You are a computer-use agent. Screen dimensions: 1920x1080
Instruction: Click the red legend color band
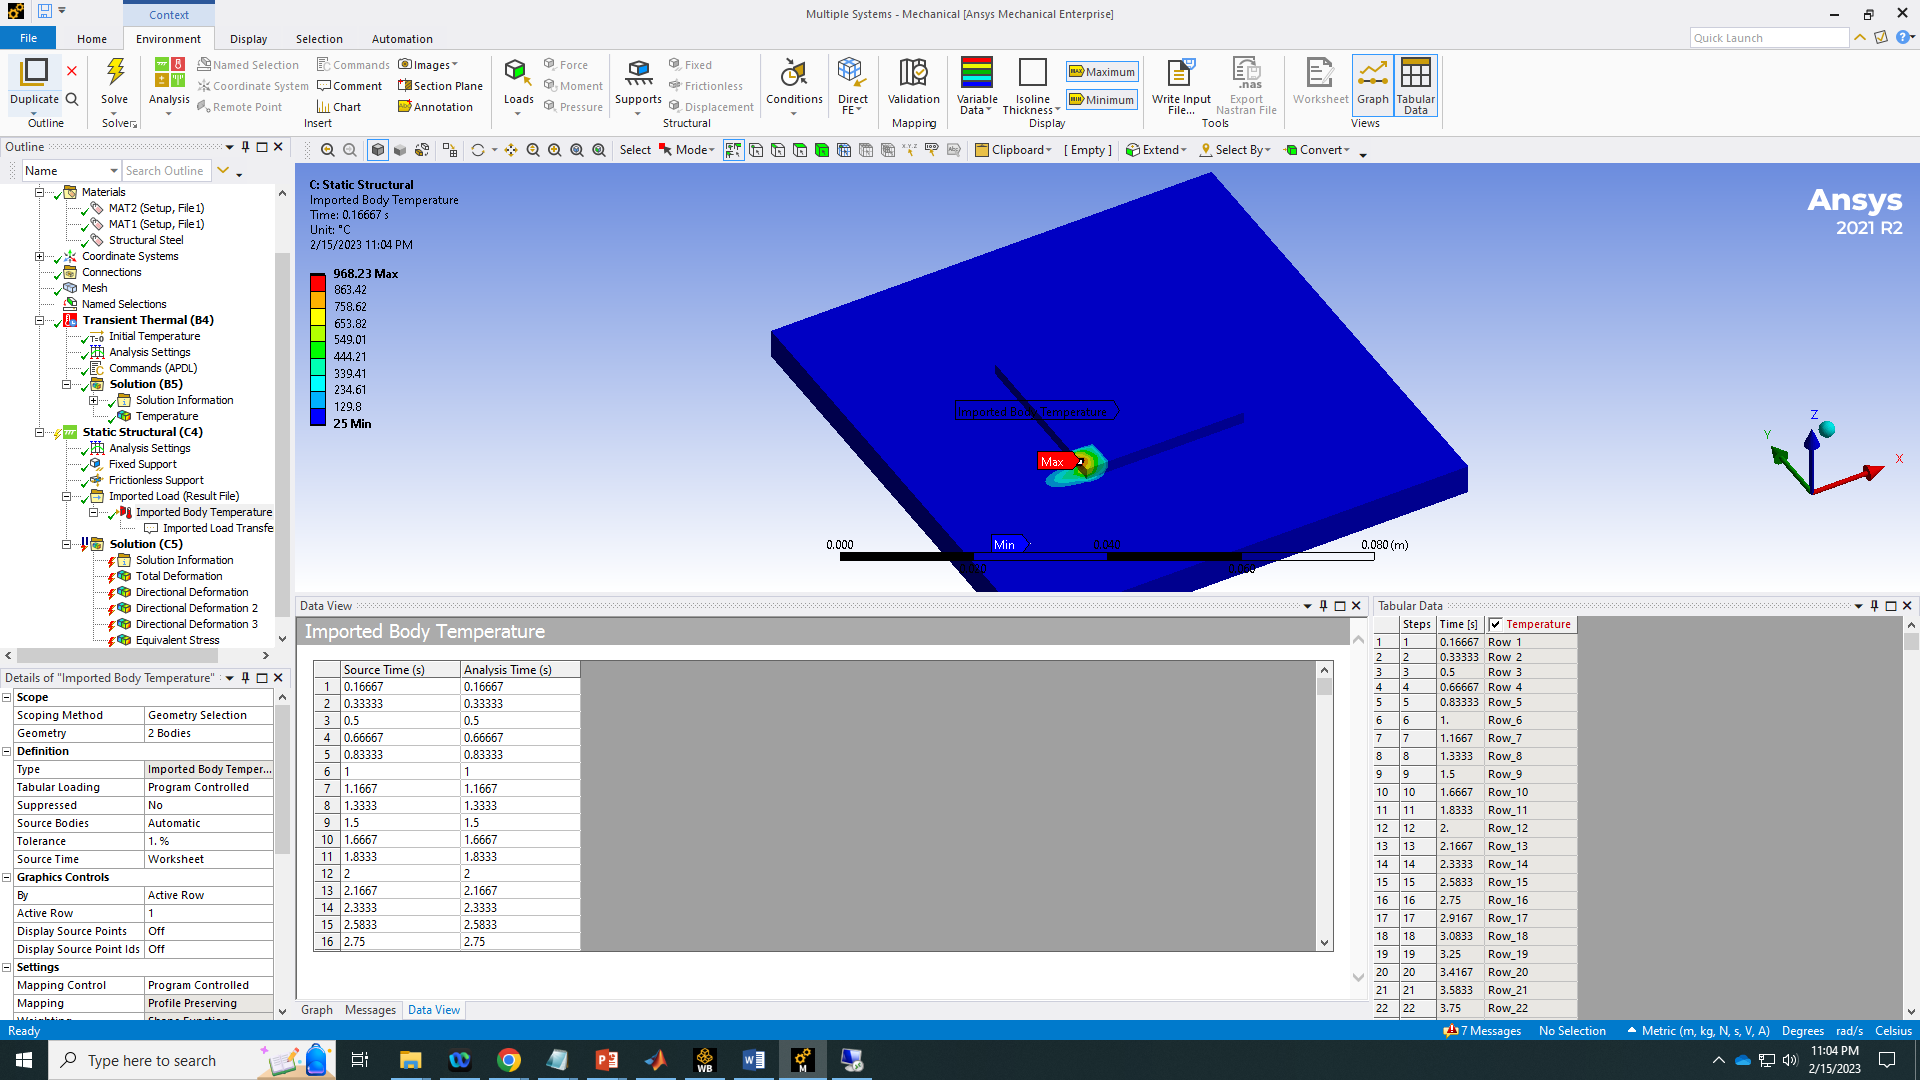point(317,282)
